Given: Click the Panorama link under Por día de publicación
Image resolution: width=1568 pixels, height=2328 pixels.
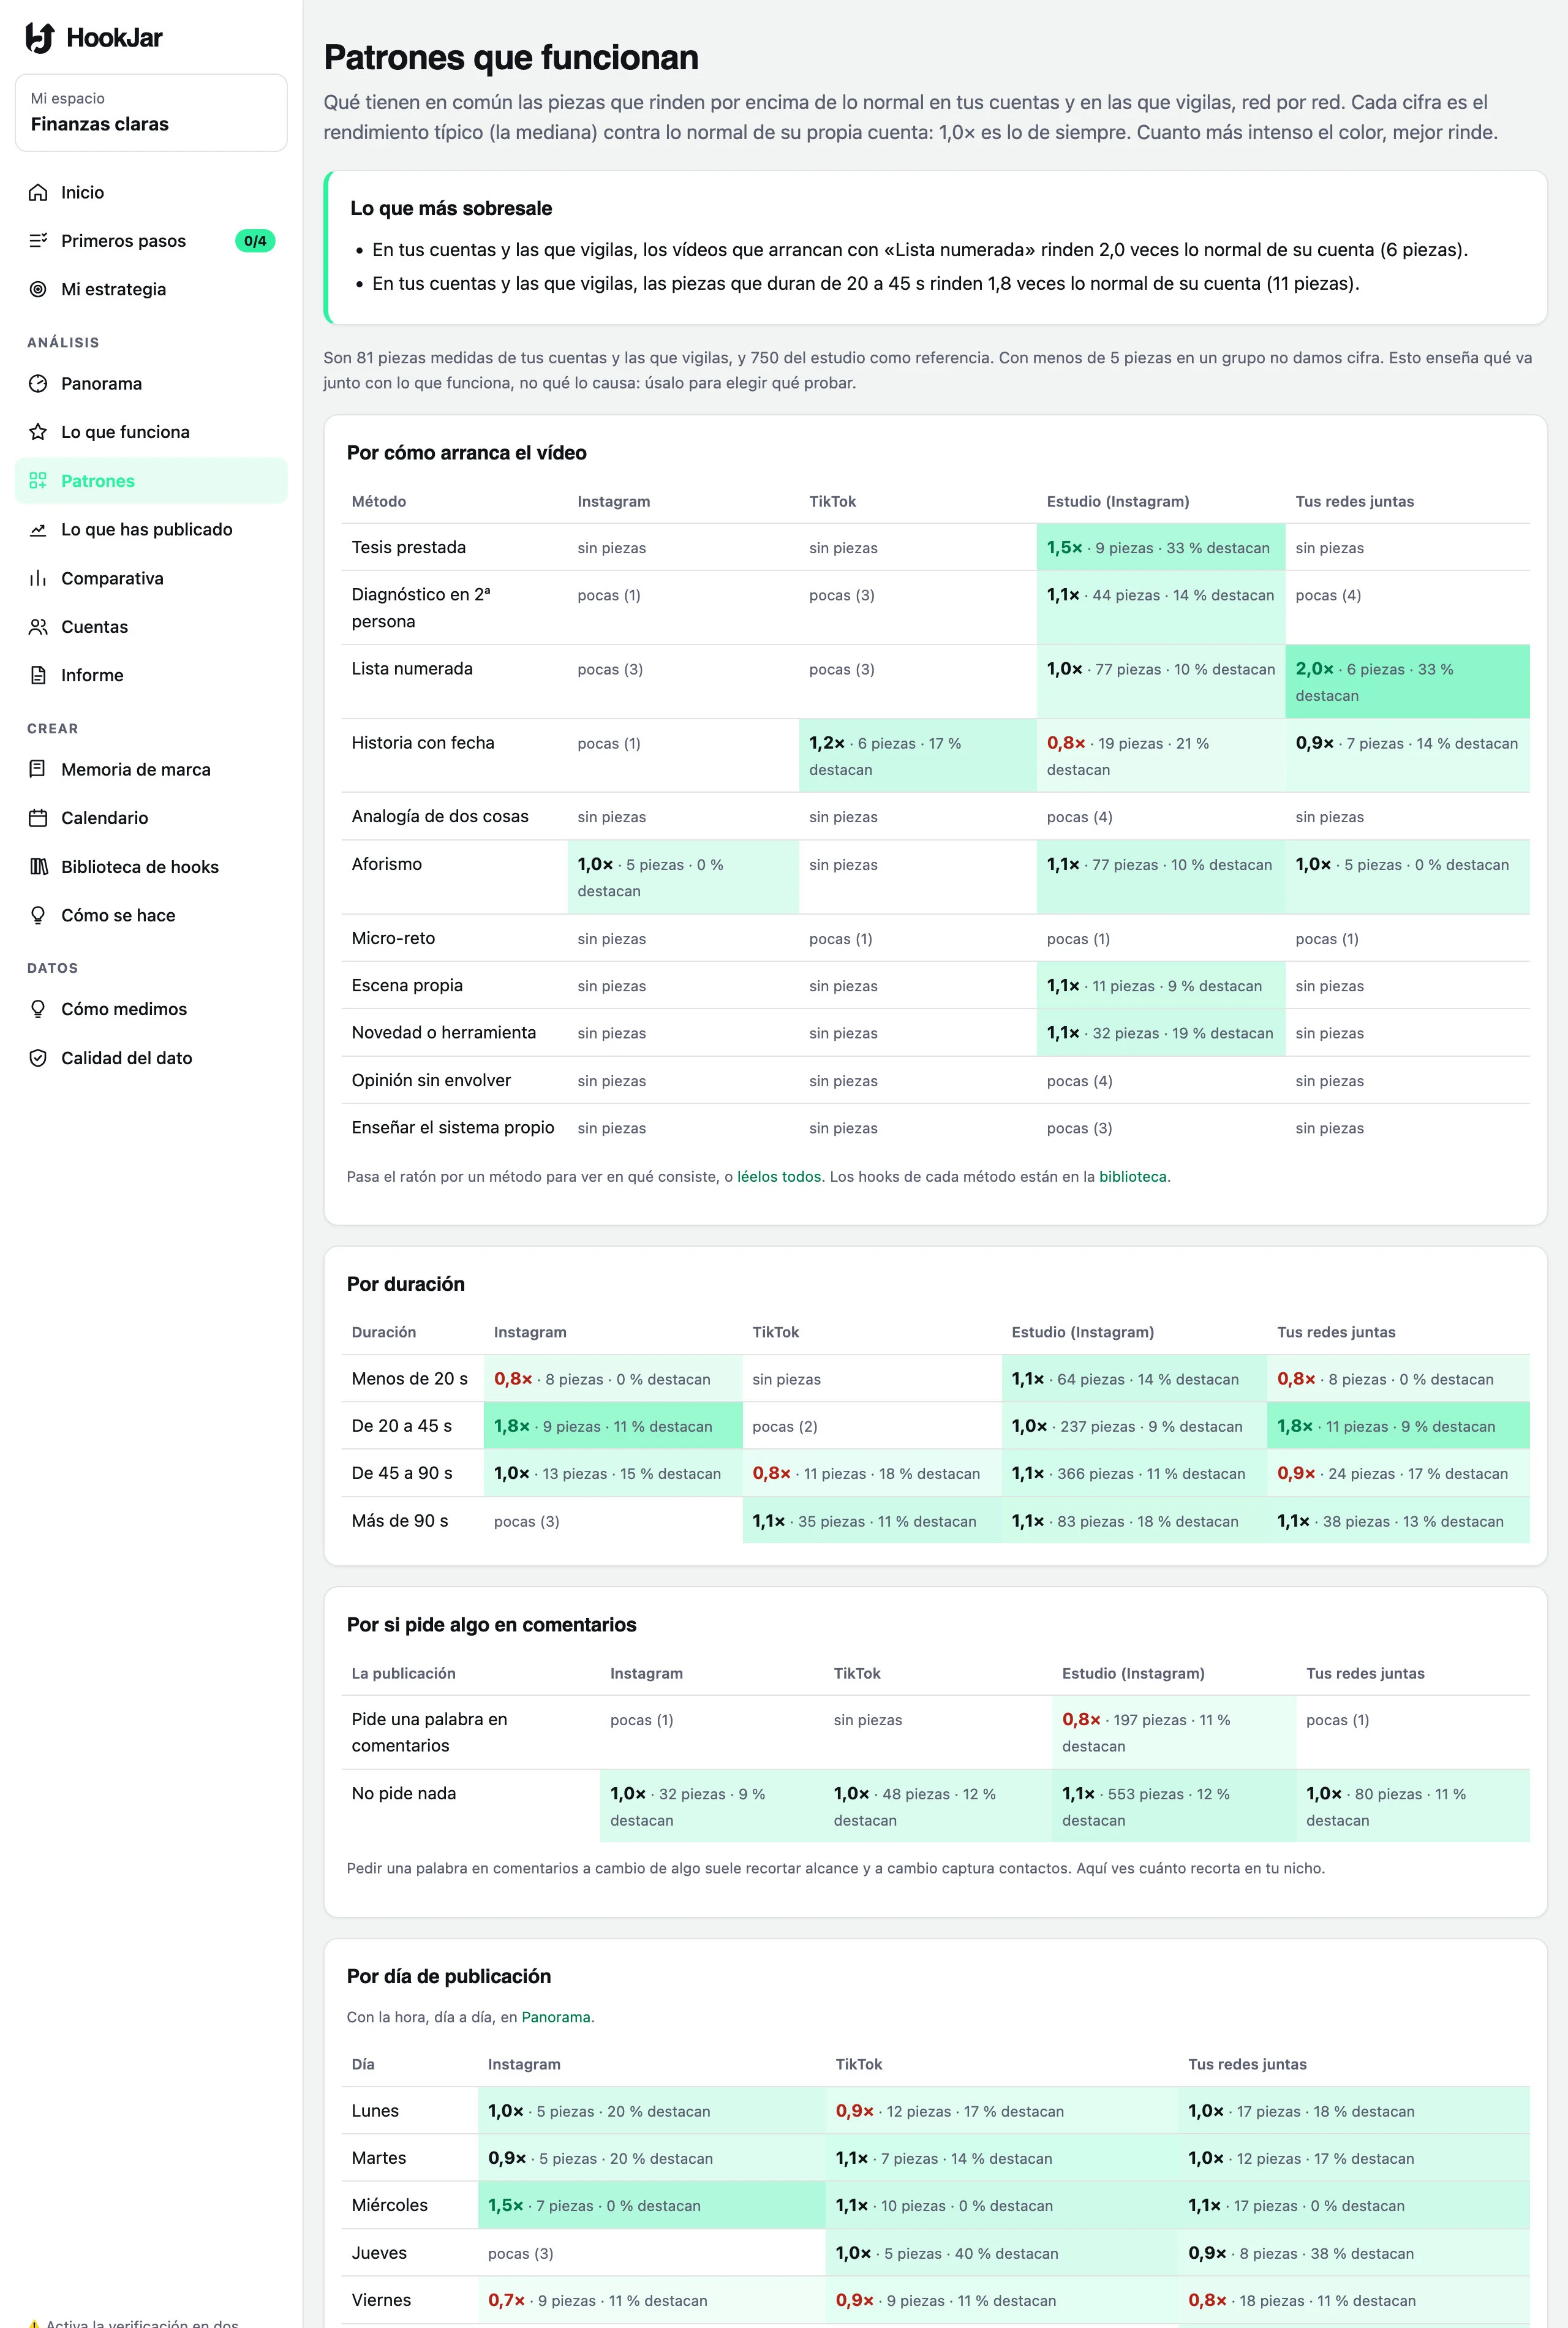Looking at the screenshot, I should pyautogui.click(x=556, y=2017).
